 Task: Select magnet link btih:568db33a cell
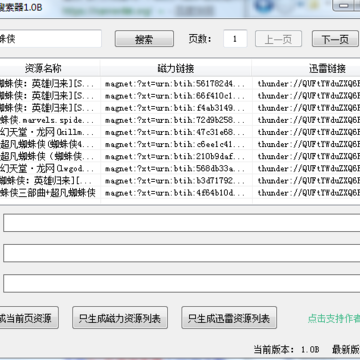[x=176, y=168]
